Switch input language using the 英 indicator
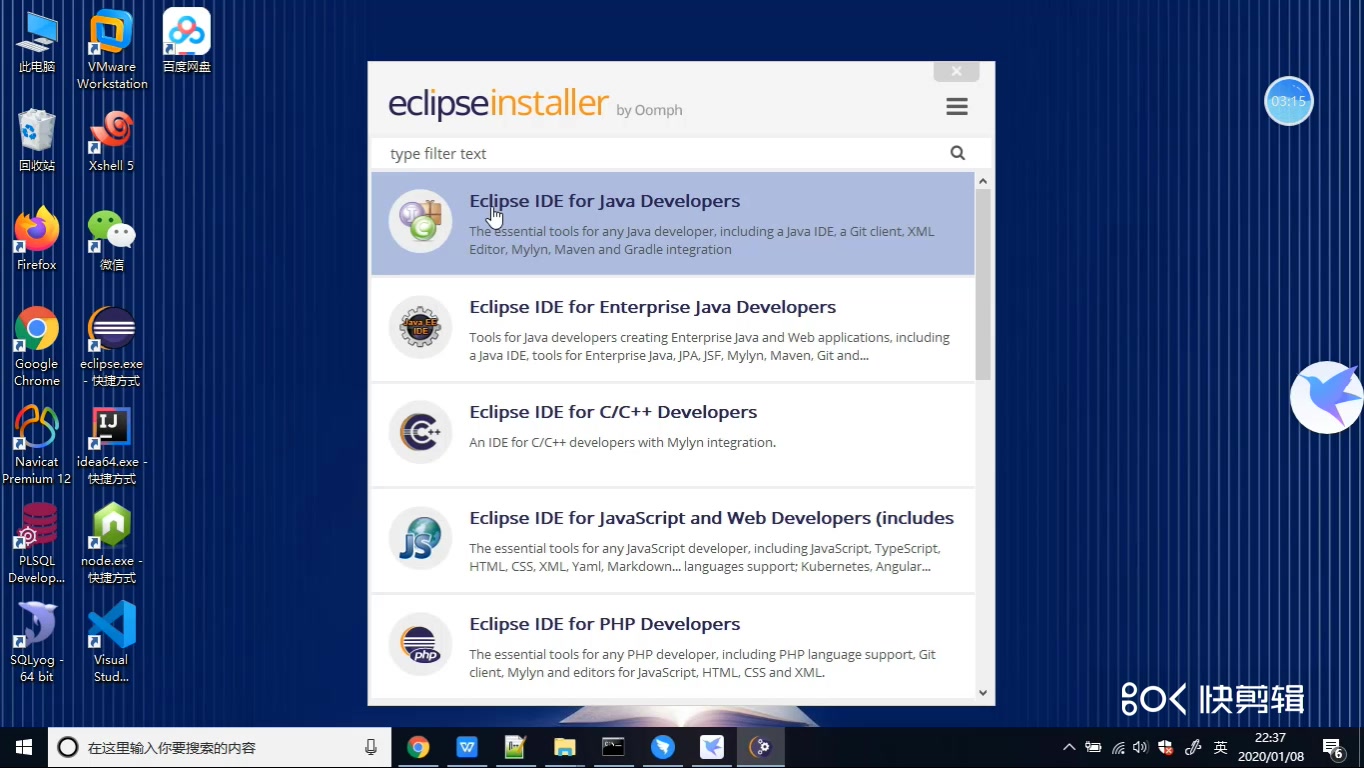This screenshot has width=1364, height=768. 1220,747
